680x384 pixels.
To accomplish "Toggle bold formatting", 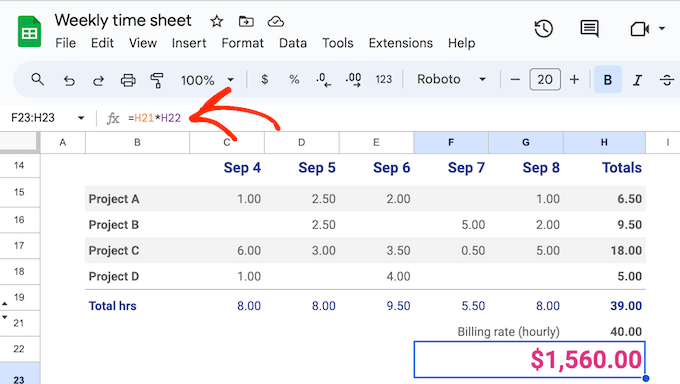I will click(608, 80).
